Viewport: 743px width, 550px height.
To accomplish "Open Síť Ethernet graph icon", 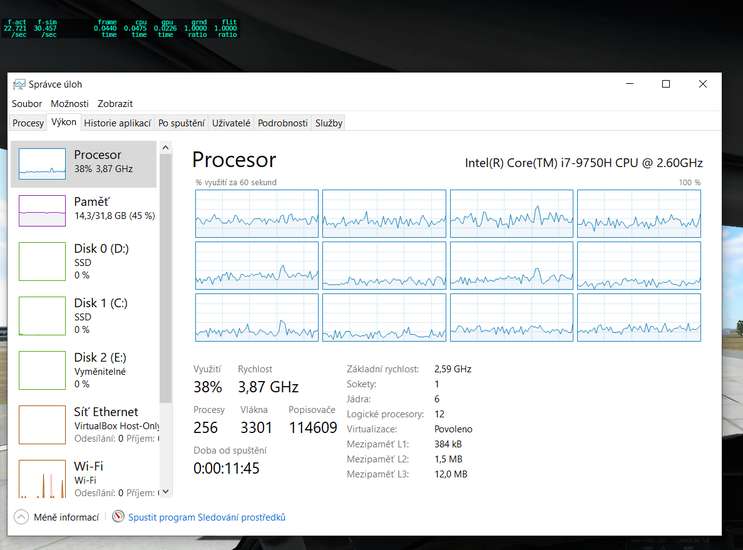I will tap(42, 425).
